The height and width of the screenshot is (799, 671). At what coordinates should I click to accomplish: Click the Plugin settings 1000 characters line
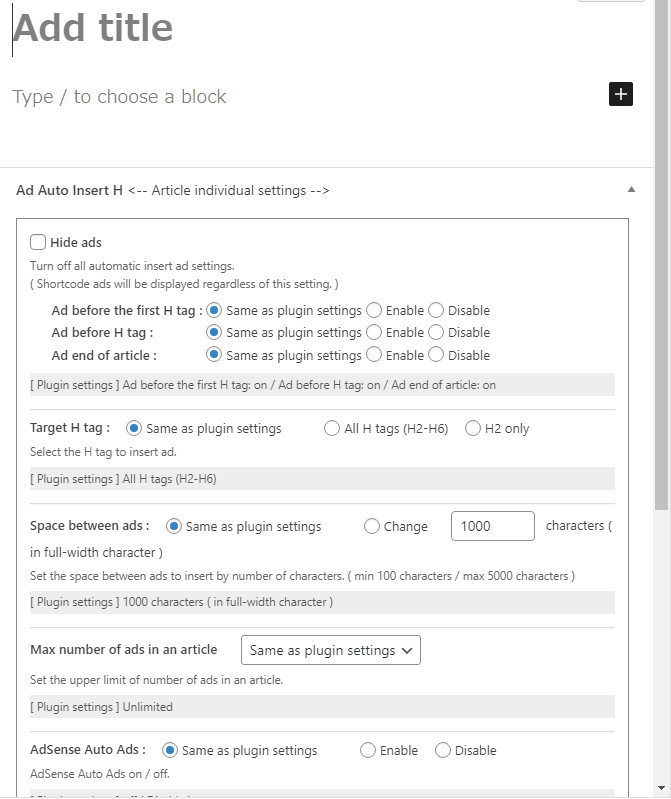322,602
